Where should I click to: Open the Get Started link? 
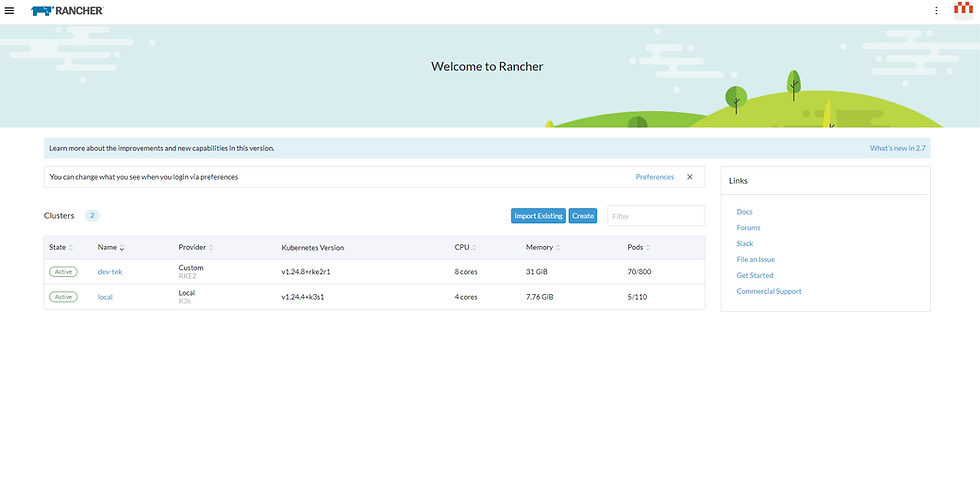click(x=754, y=275)
